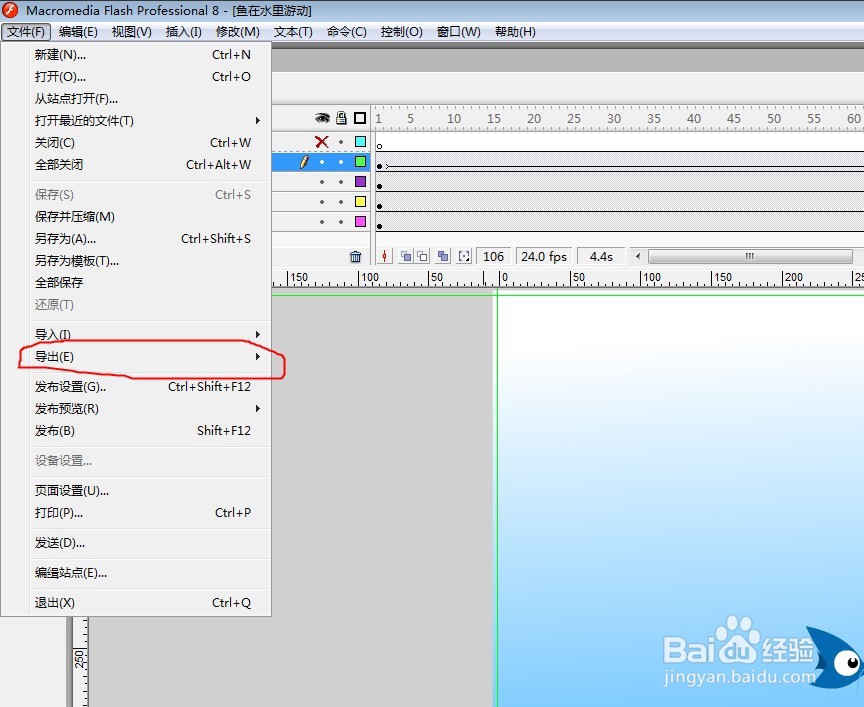Expand 打开最近的文件(T) submenu
This screenshot has width=864, height=707.
[x=149, y=121]
